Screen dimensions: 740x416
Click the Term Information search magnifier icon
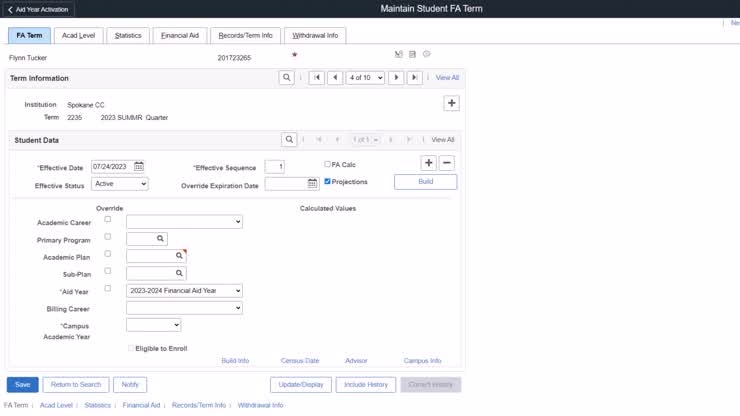pos(287,78)
